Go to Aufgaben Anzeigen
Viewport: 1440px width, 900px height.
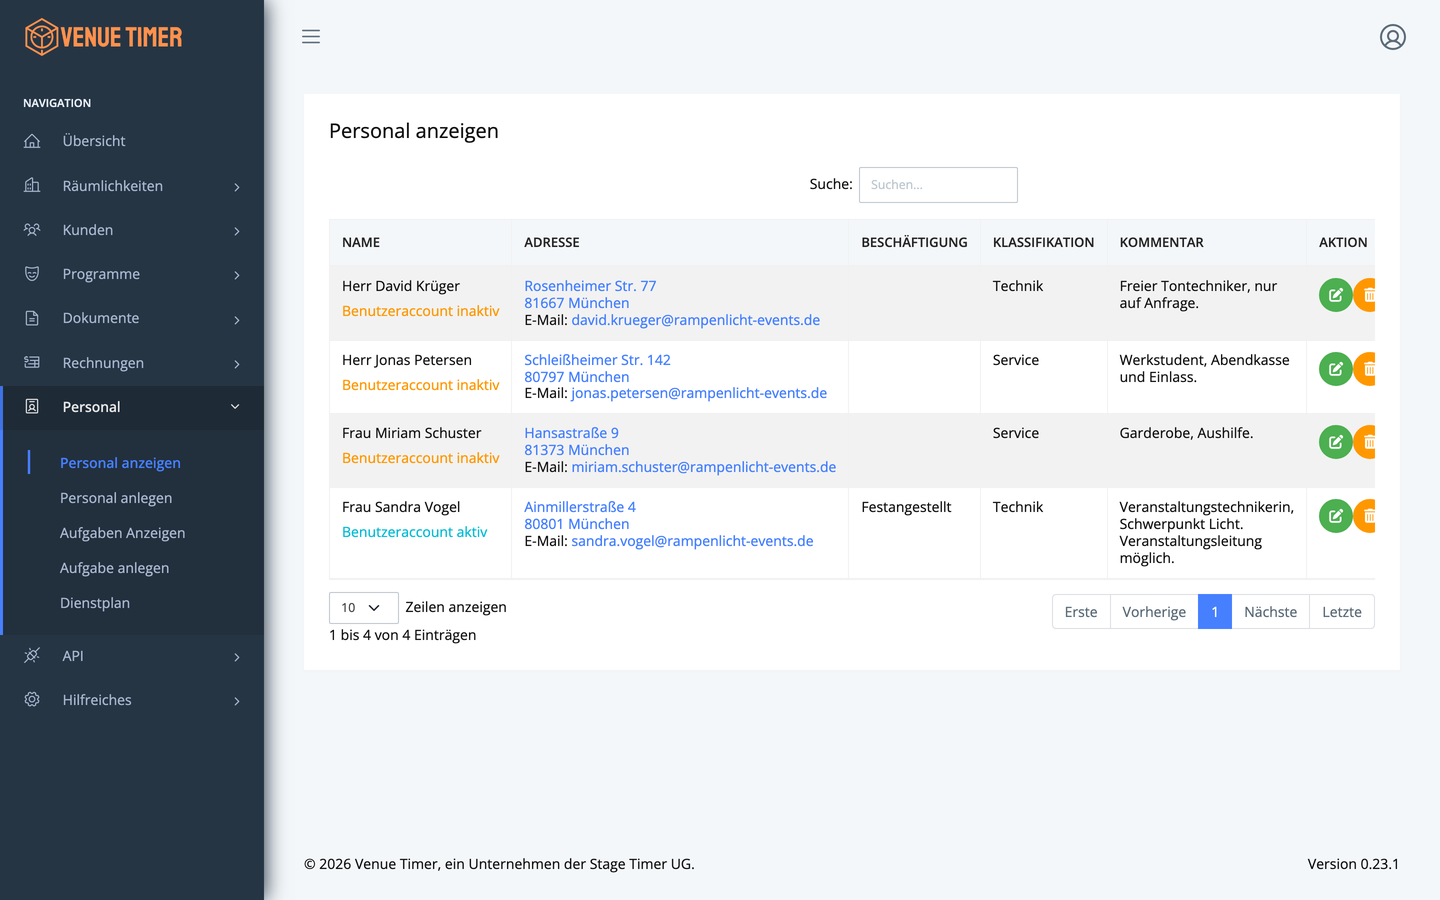[122, 533]
